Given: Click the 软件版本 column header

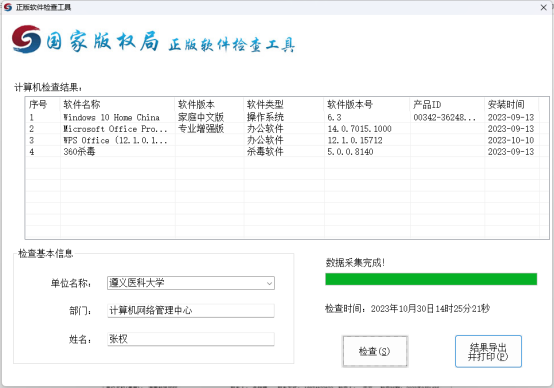Looking at the screenshot, I should point(209,105).
